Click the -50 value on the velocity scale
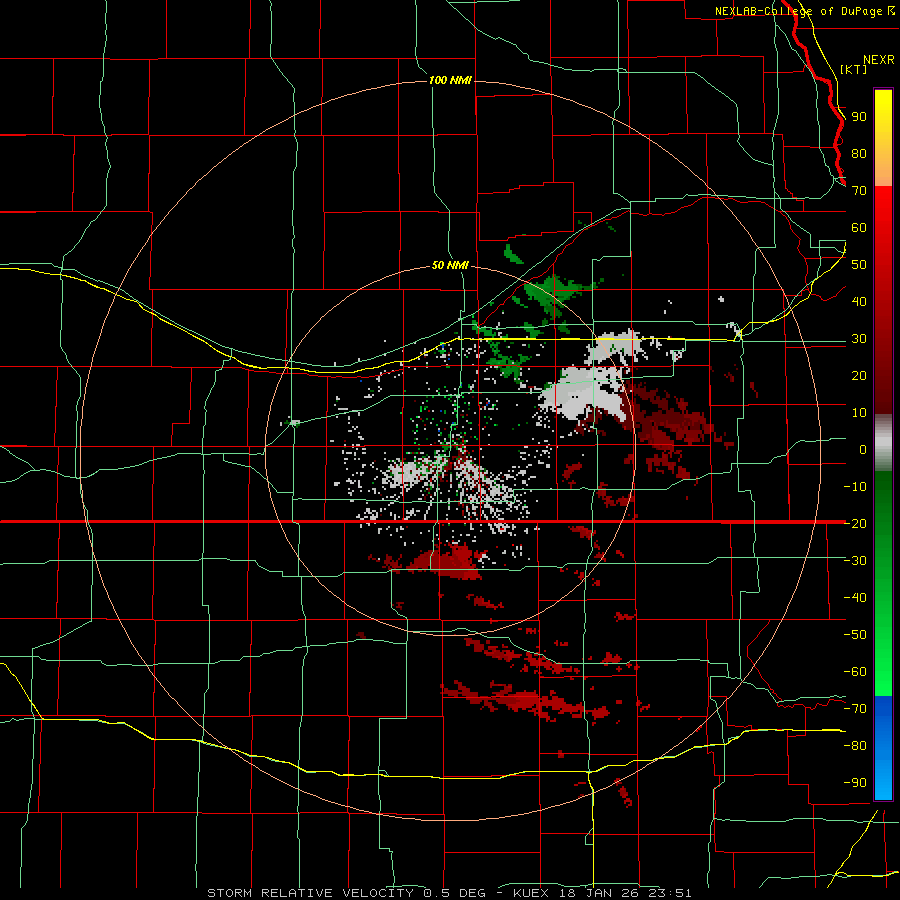This screenshot has height=900, width=900. click(x=855, y=635)
